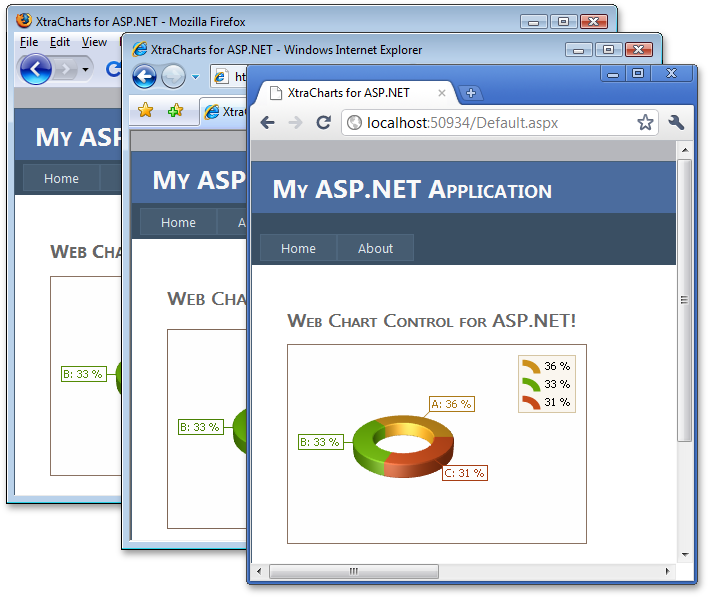Open Internet Explorer recent pages dropdown
Screen dimensions: 708x597
[195, 77]
